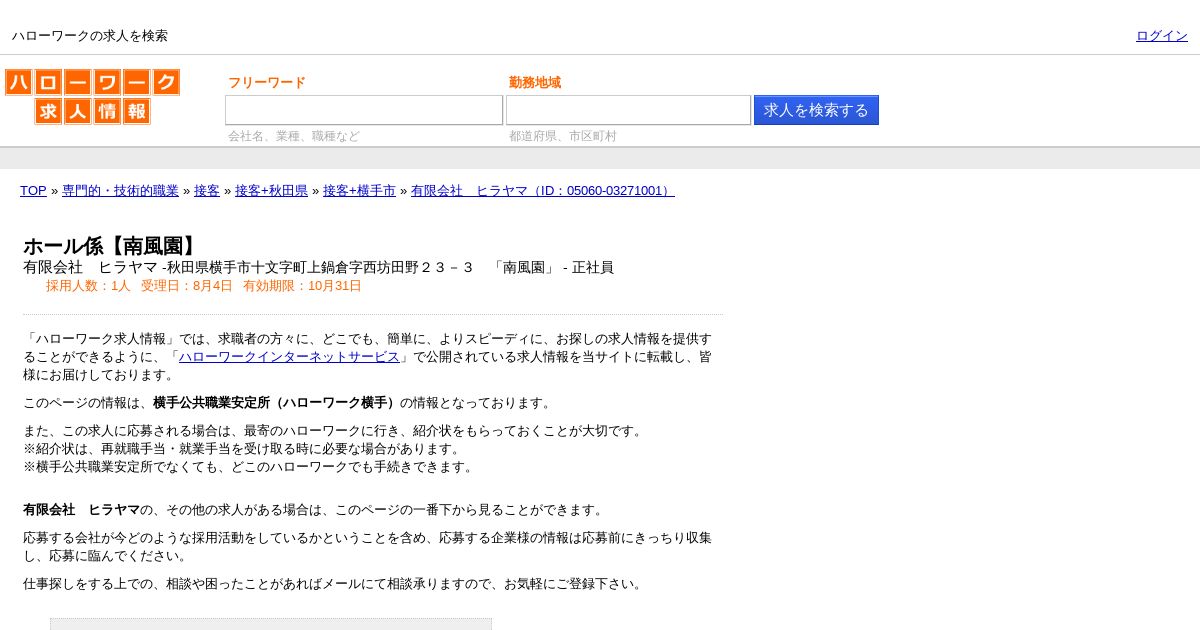Click the 会社名、業種、職種など hint text

point(293,136)
